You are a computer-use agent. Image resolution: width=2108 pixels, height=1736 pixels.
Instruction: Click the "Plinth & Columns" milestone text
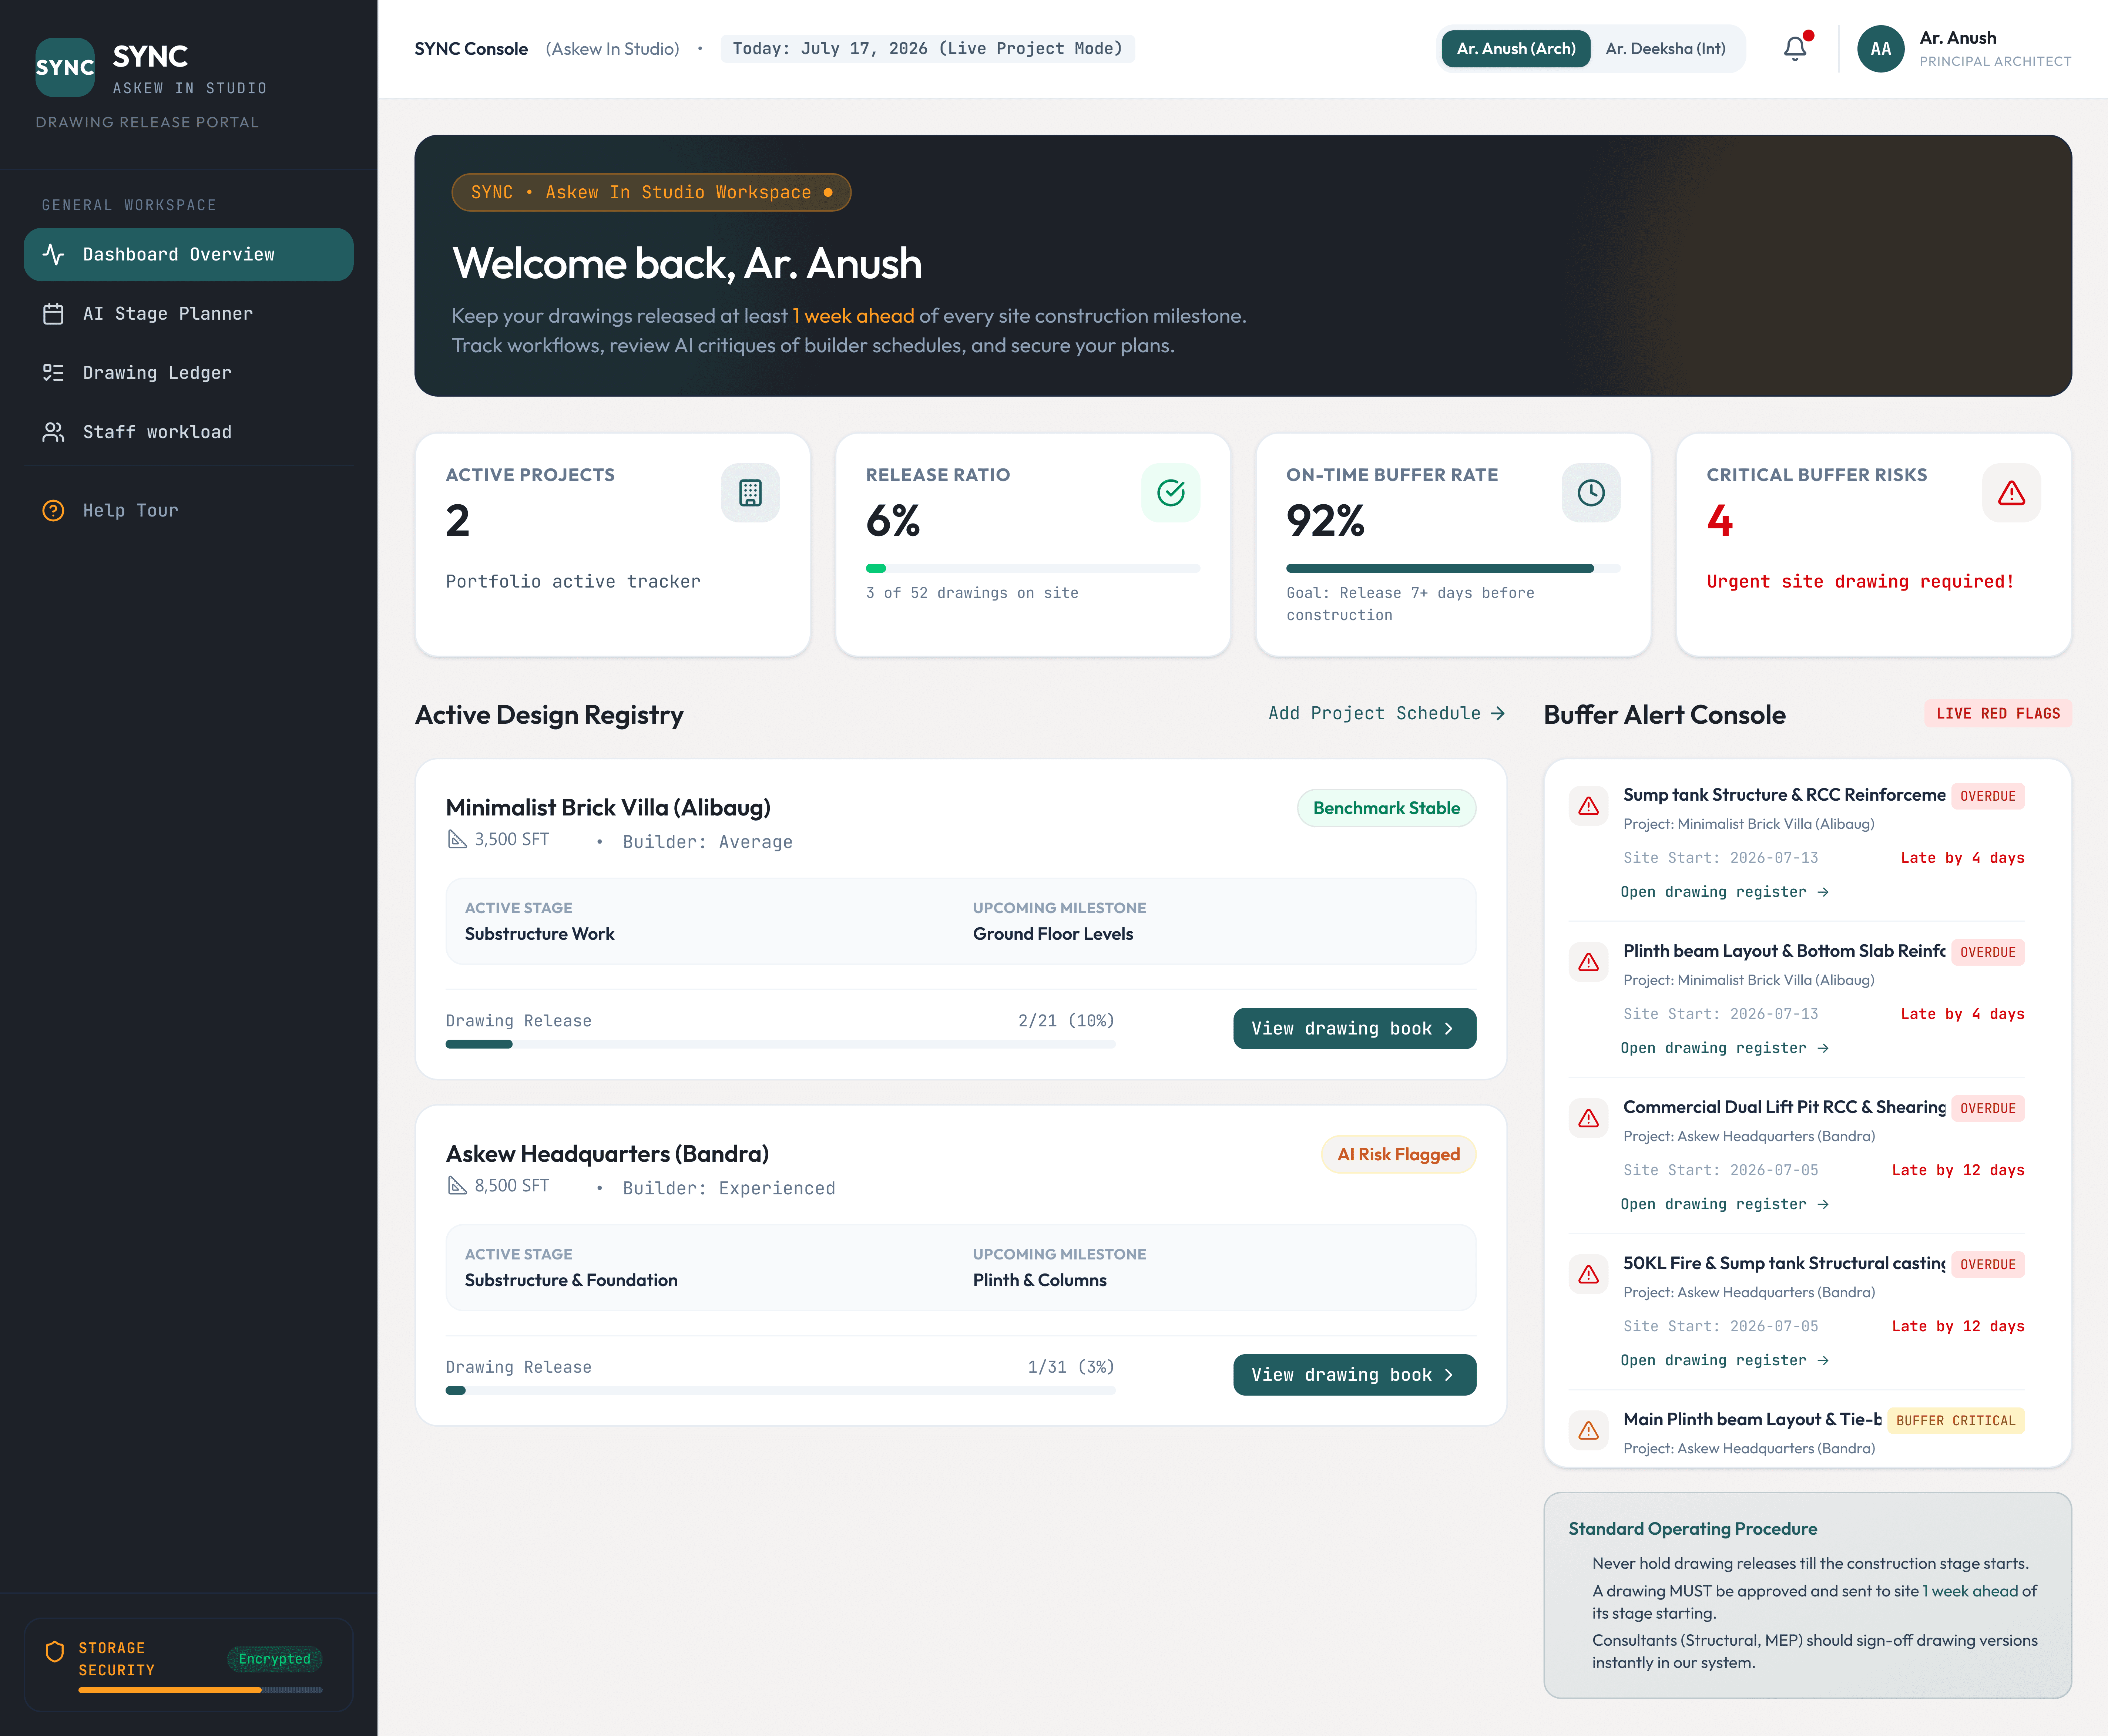pyautogui.click(x=1040, y=1280)
